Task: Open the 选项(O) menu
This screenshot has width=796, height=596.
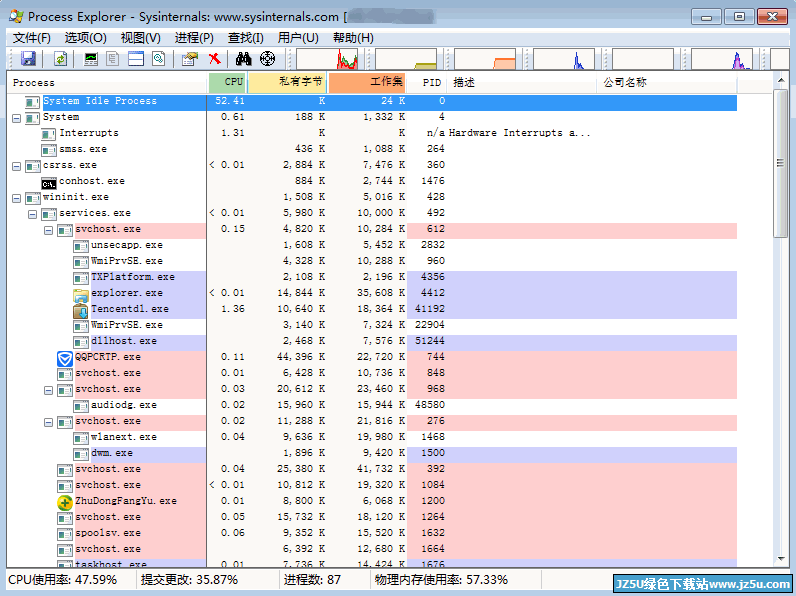Action: coord(85,38)
